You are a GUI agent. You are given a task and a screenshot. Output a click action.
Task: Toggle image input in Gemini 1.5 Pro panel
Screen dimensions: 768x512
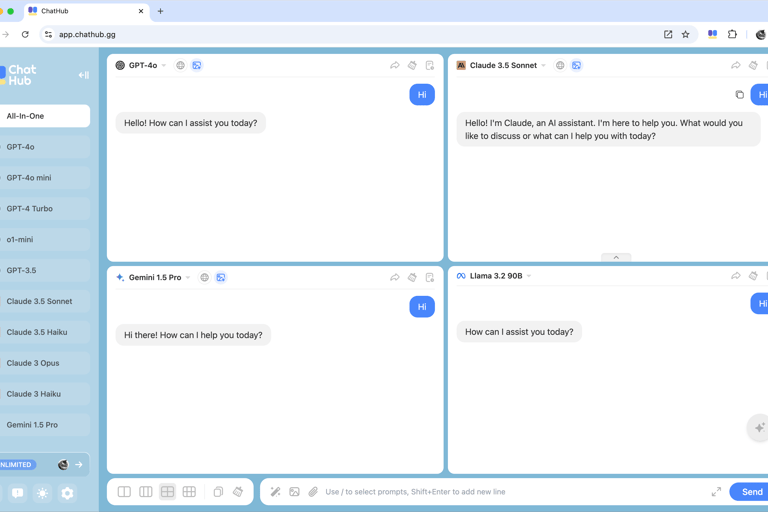coord(221,277)
